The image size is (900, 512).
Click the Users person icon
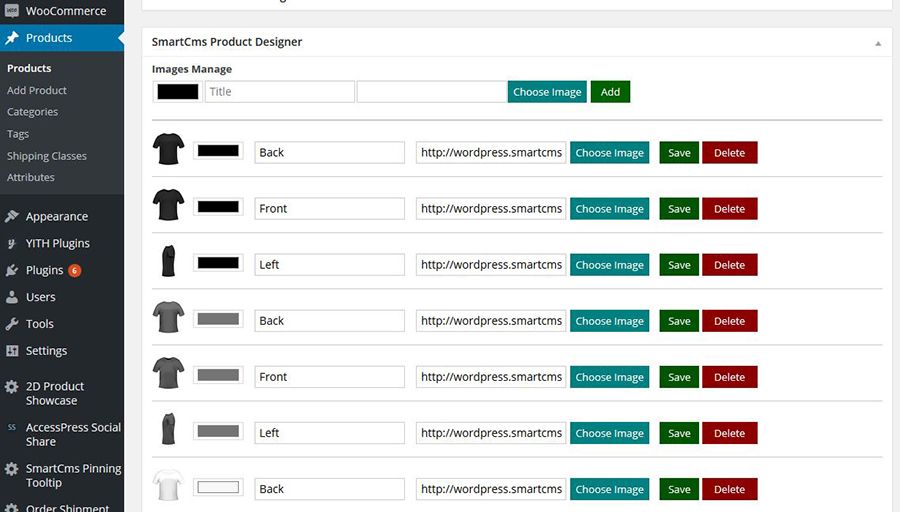click(x=12, y=297)
